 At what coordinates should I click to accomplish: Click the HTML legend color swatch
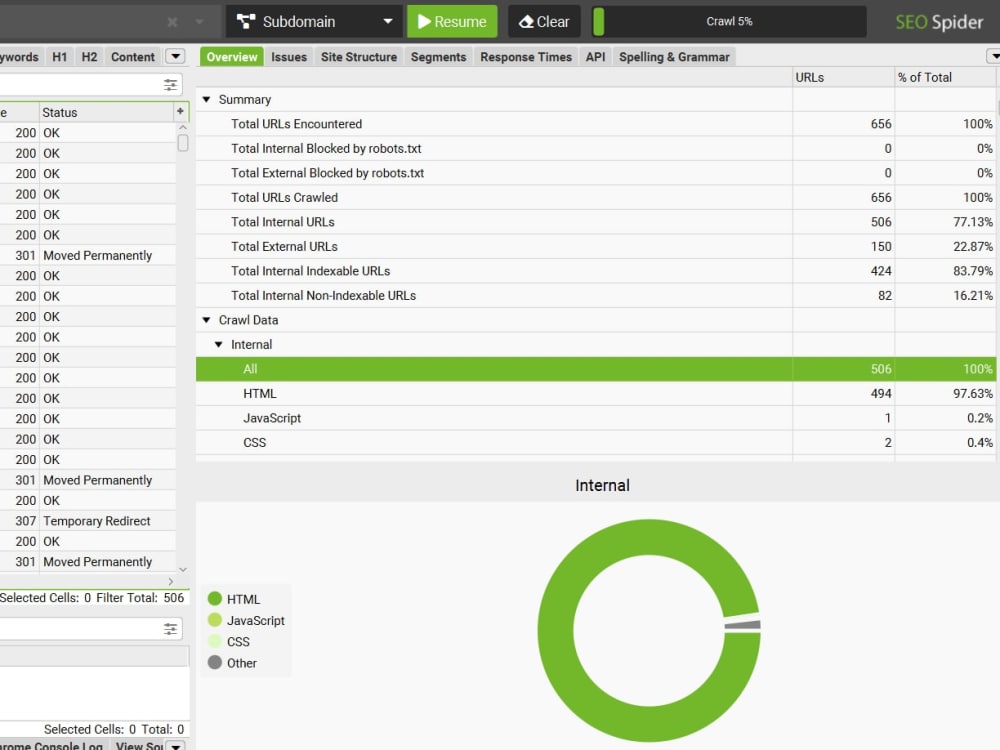[x=215, y=598]
